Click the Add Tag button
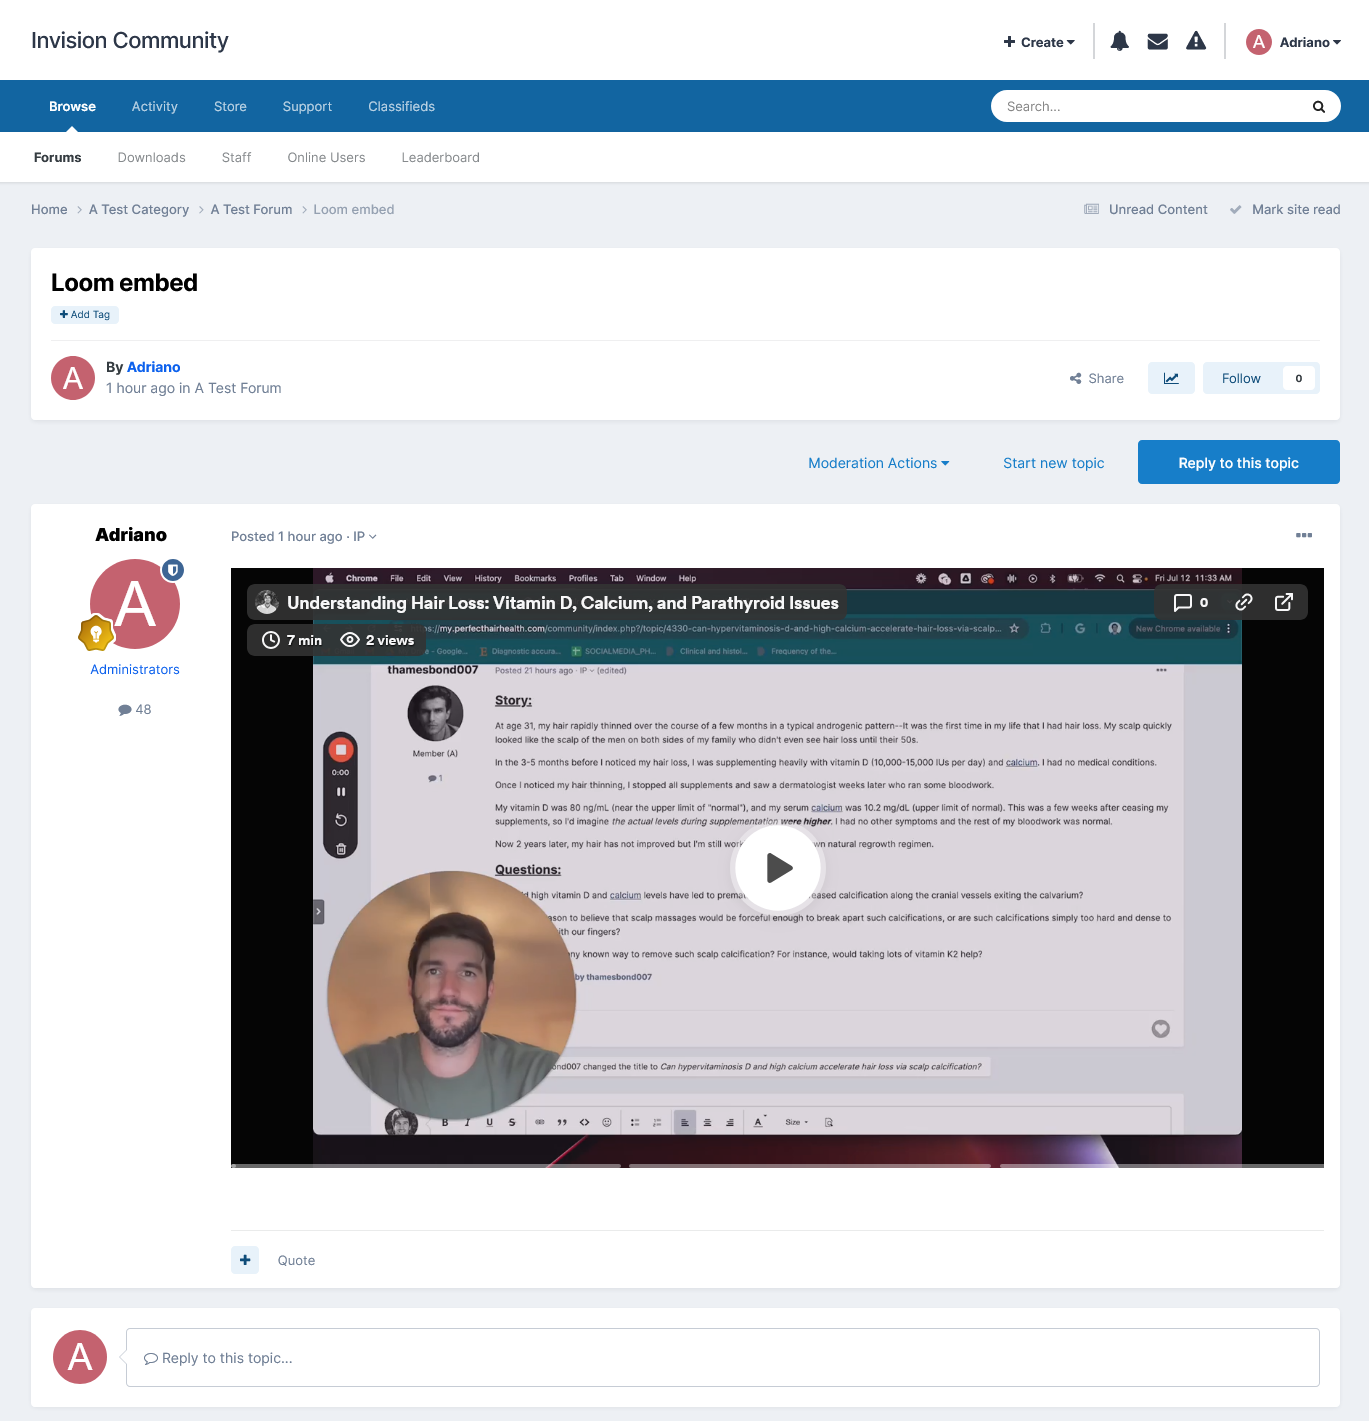Image resolution: width=1369 pixels, height=1421 pixels. click(85, 314)
